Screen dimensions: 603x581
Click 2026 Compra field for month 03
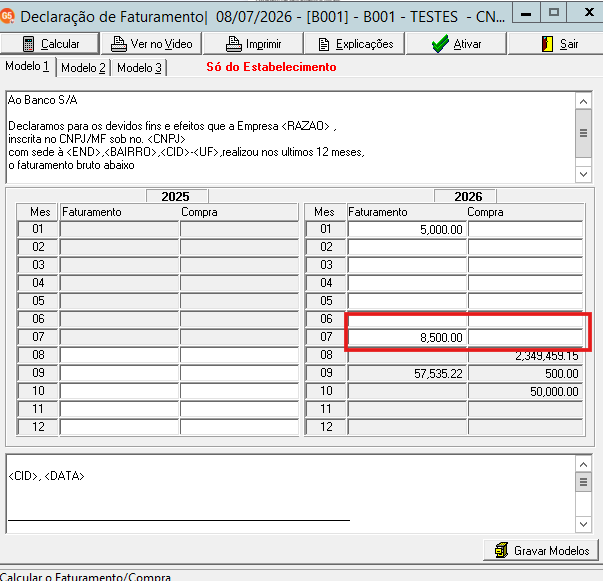(x=525, y=265)
